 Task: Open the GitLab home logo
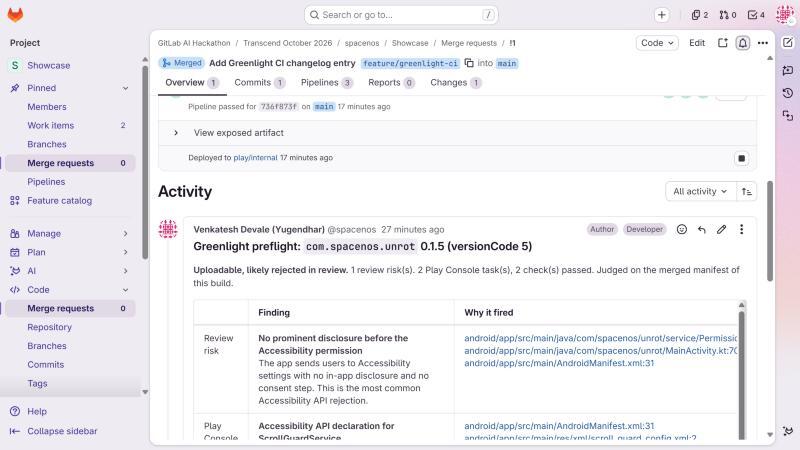(x=15, y=15)
